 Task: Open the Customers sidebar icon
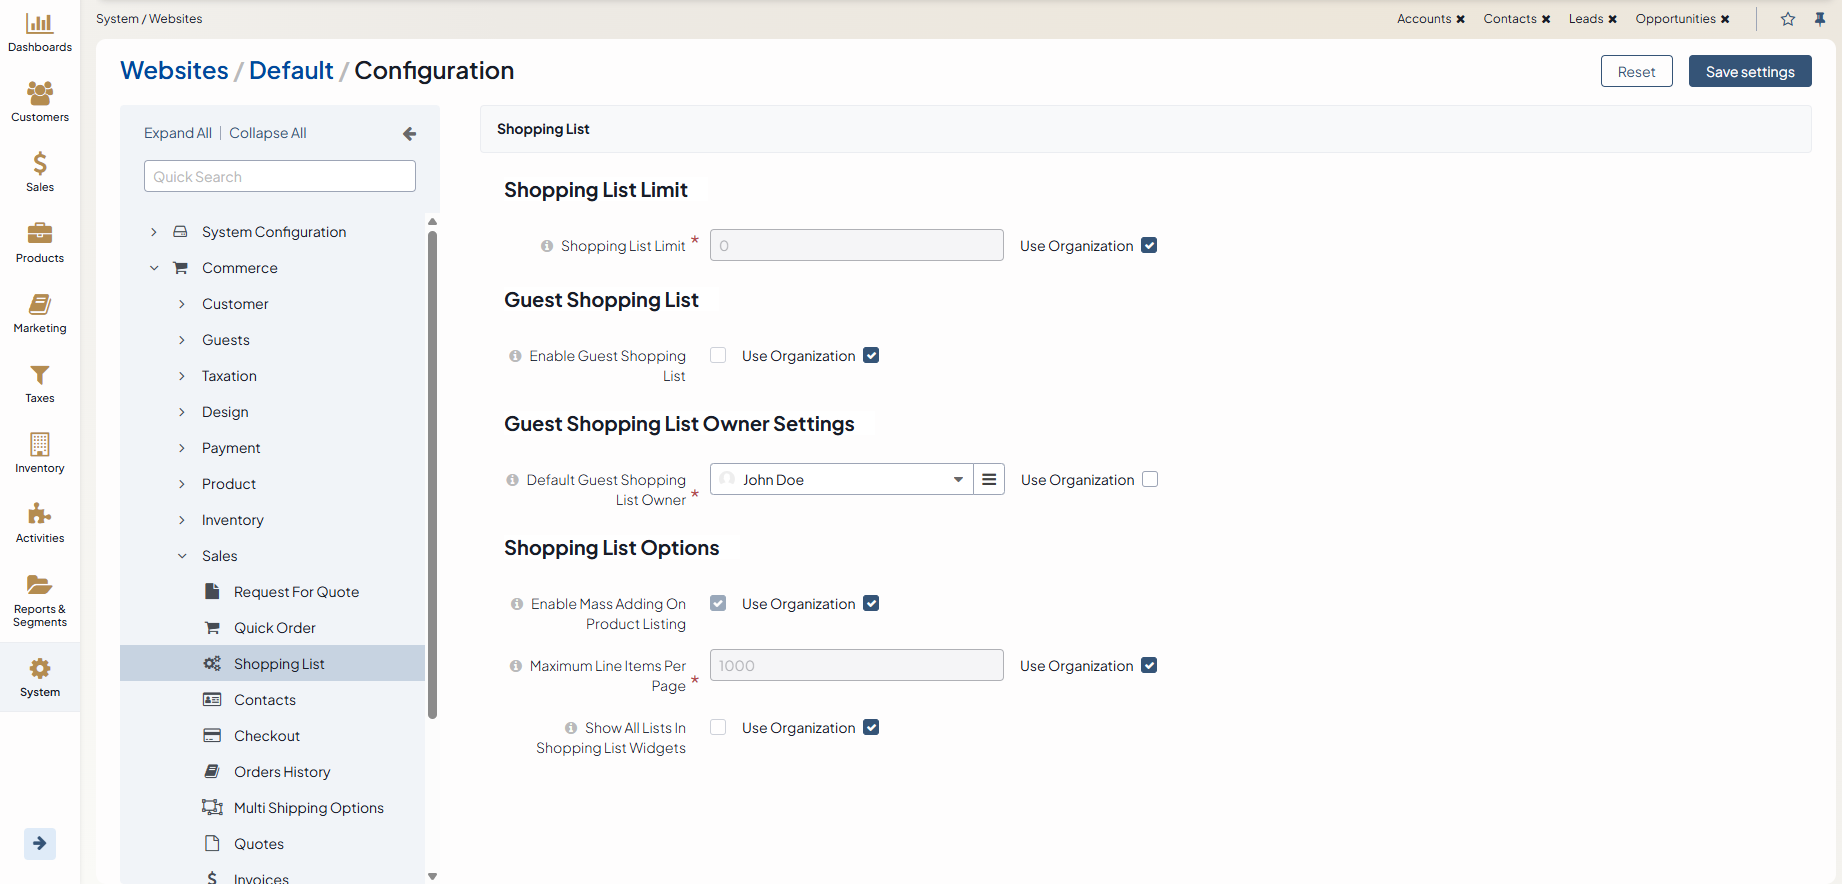[40, 94]
